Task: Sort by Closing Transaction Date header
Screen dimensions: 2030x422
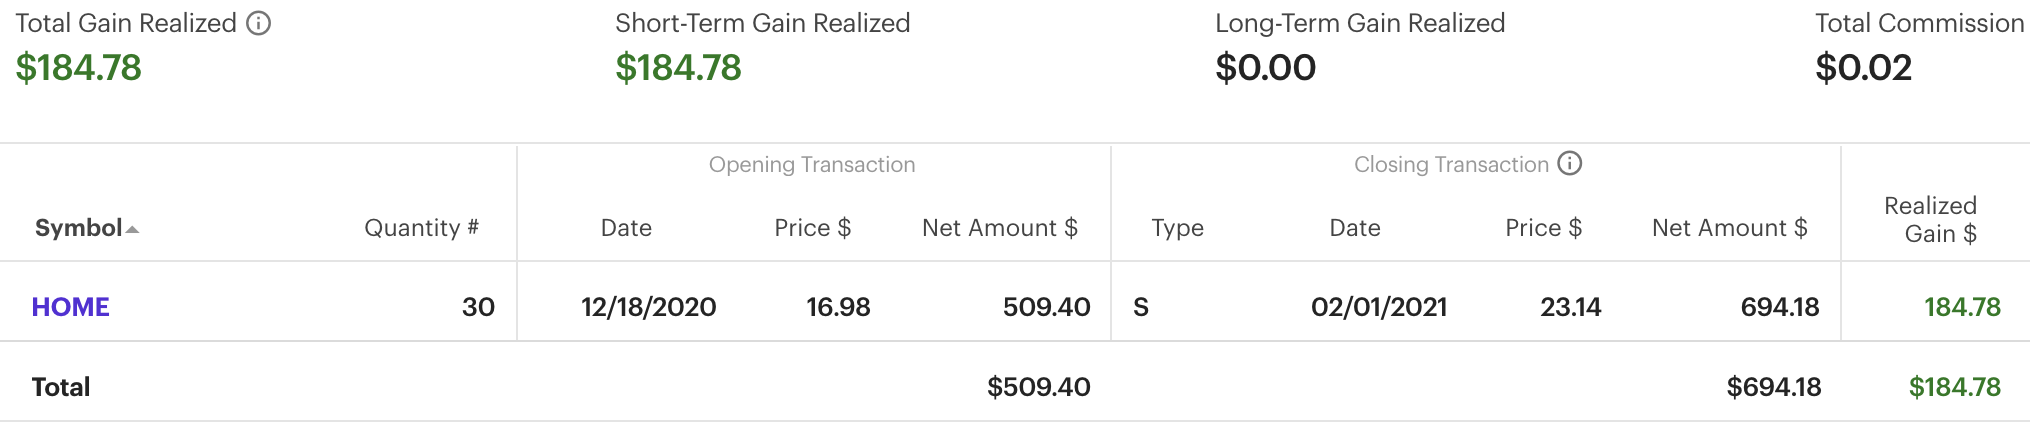Action: (x=1355, y=228)
